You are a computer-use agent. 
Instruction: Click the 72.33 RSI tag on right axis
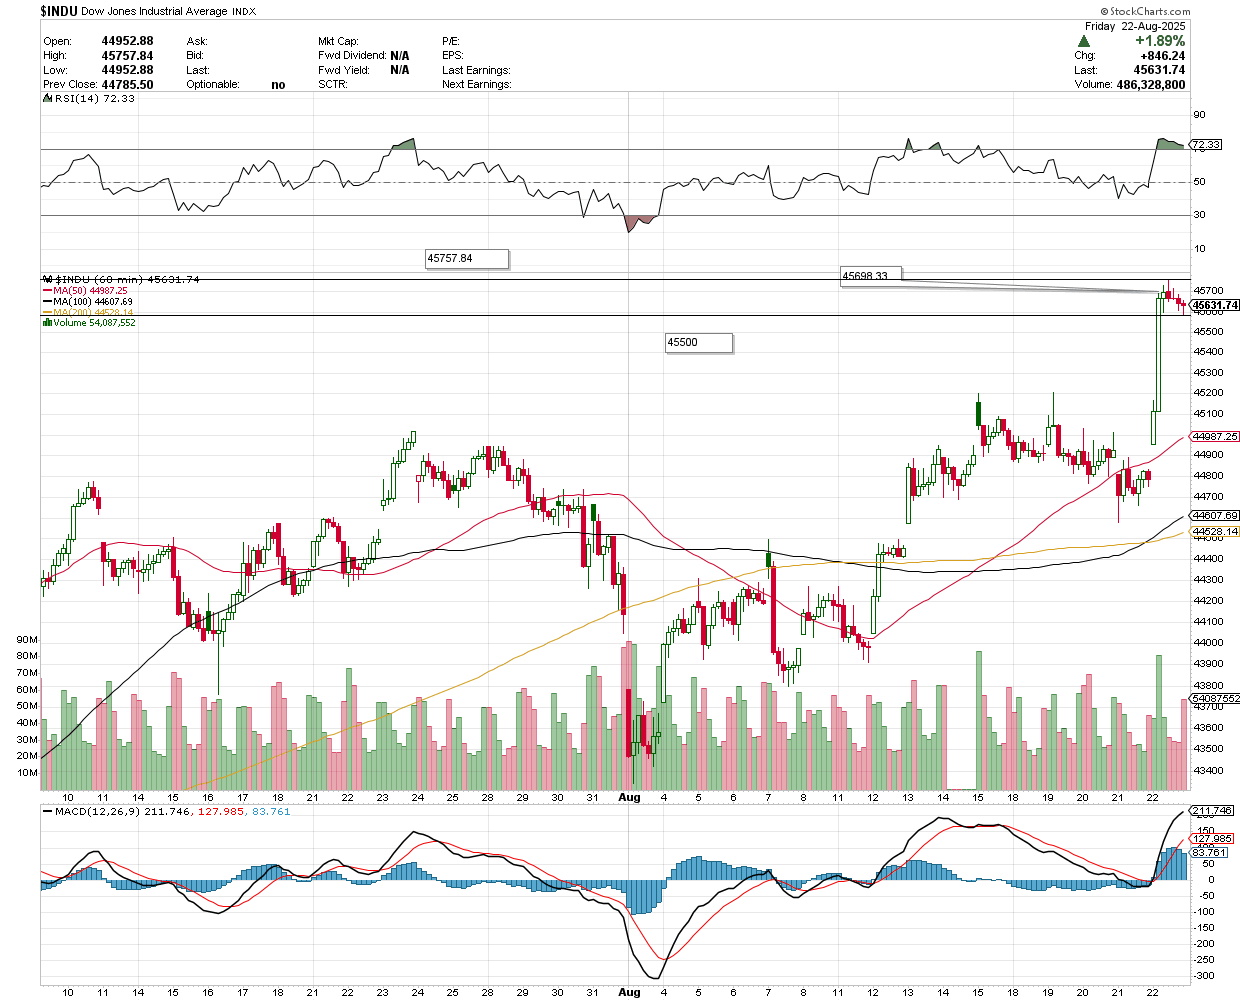[1207, 145]
